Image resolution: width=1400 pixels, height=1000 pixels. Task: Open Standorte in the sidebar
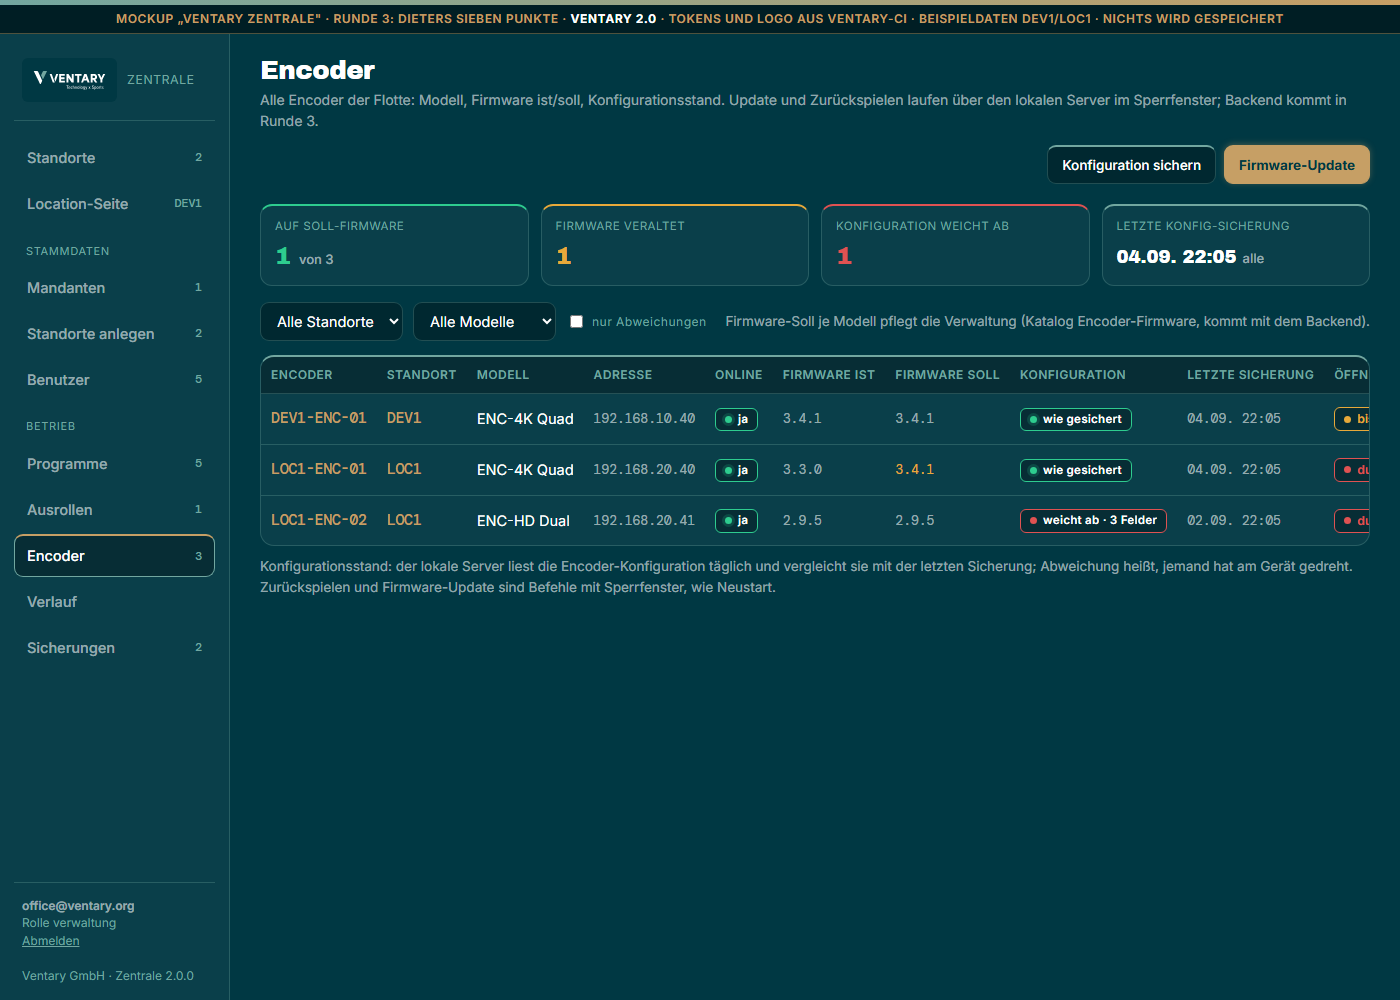pos(114,158)
